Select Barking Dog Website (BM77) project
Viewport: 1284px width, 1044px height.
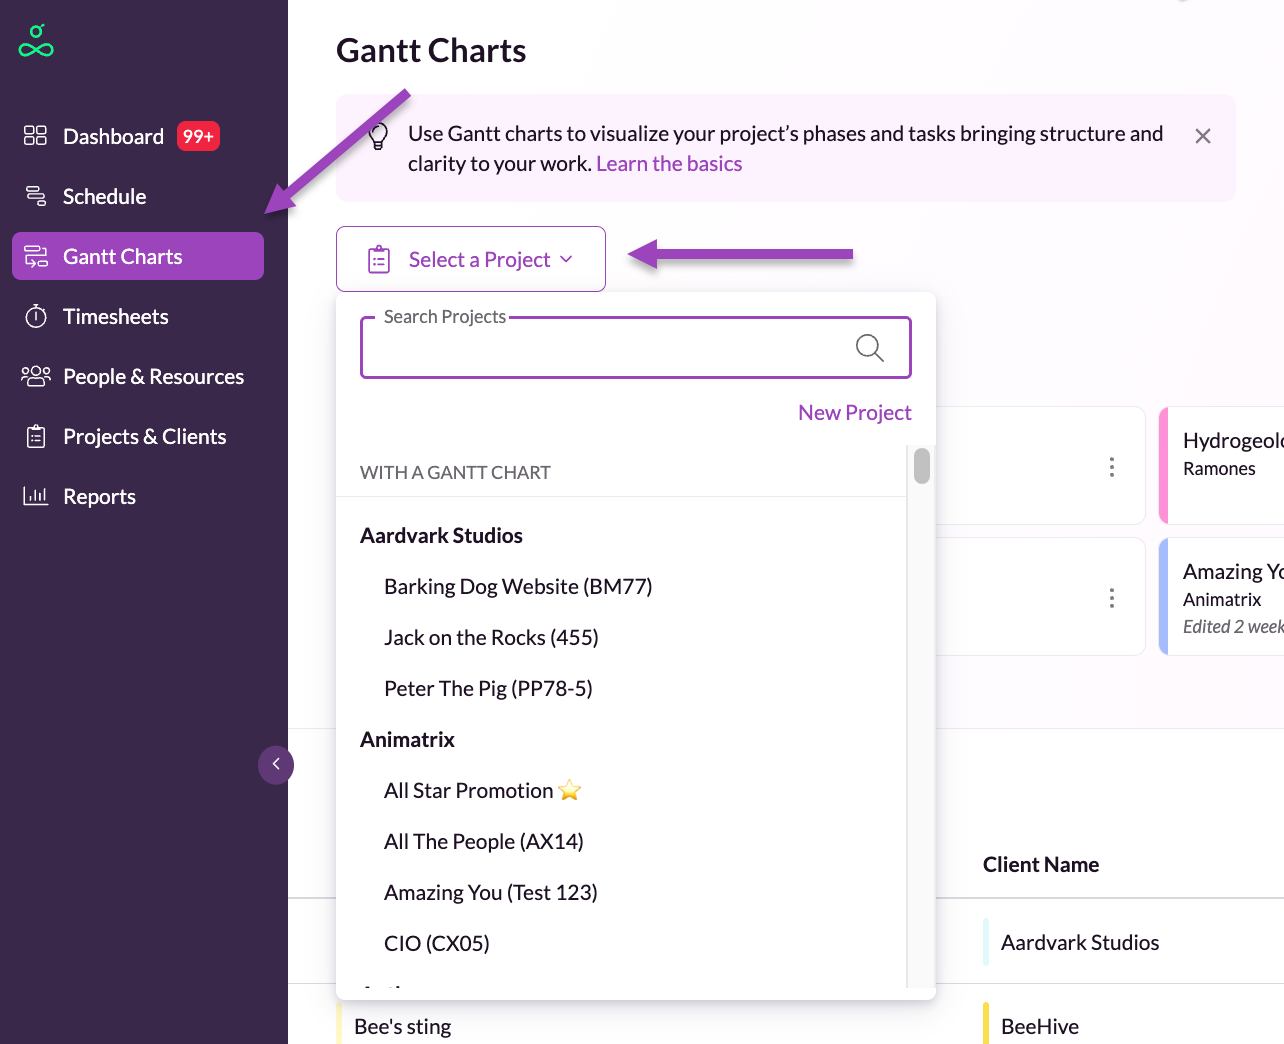point(517,587)
